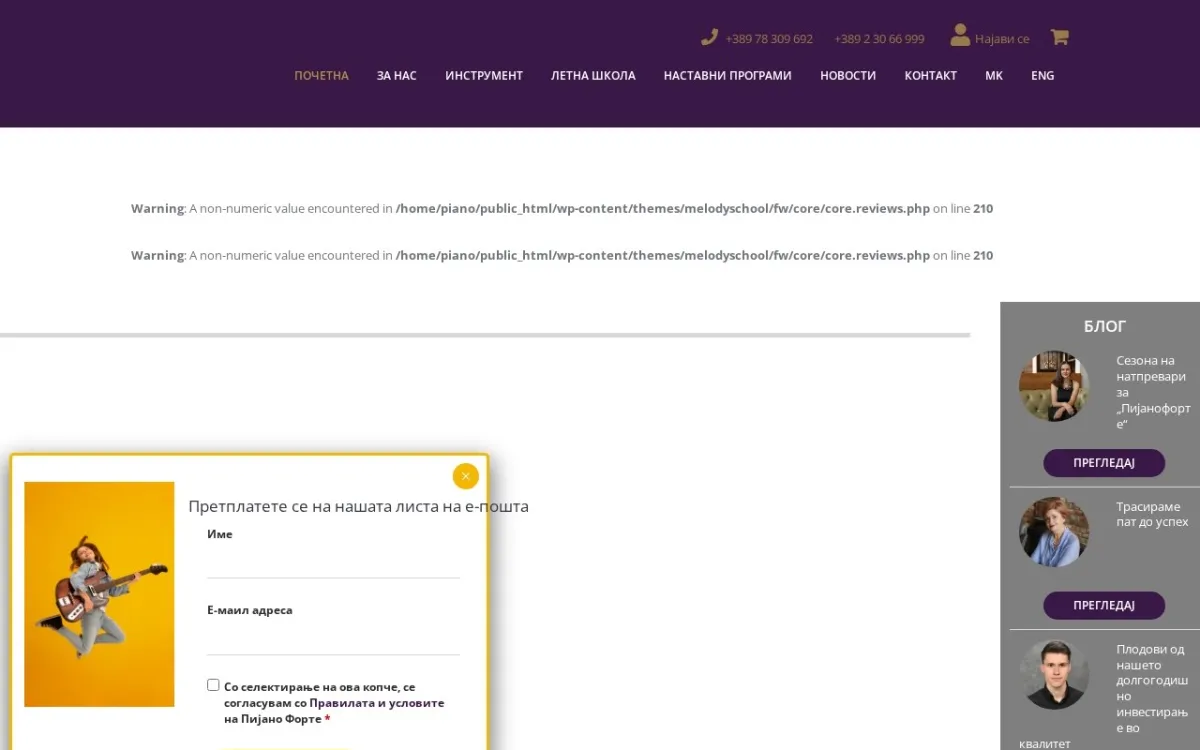
Task: Call the +389 78 309 692 number
Action: [x=769, y=39]
